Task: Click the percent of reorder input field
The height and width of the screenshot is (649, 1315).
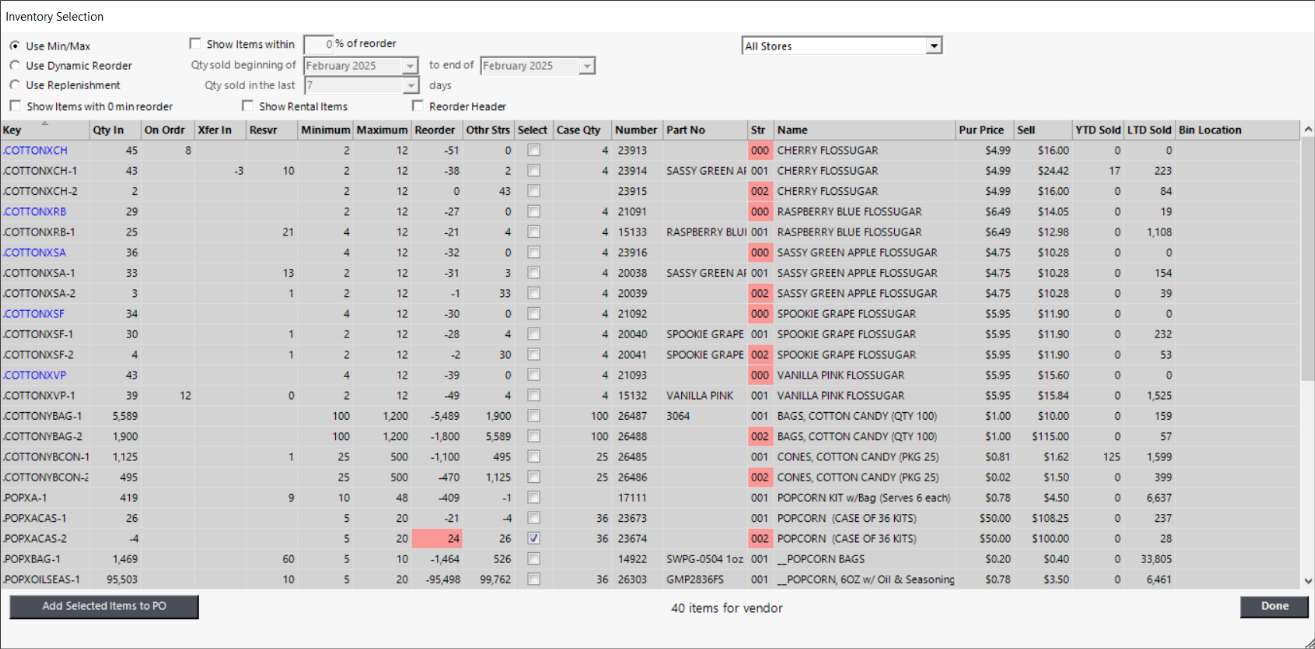Action: [x=318, y=44]
